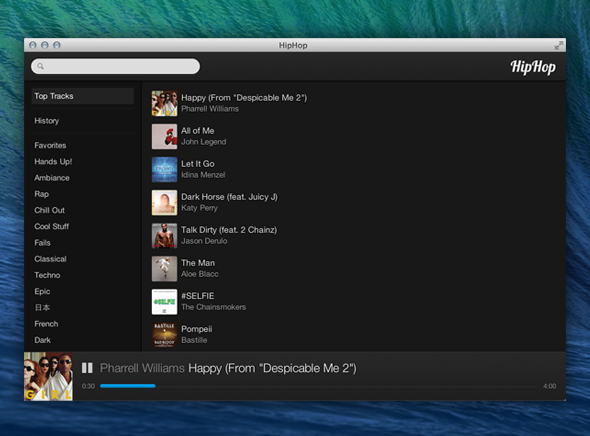Select the 日本 playlist
Image resolution: width=590 pixels, height=436 pixels.
point(42,307)
